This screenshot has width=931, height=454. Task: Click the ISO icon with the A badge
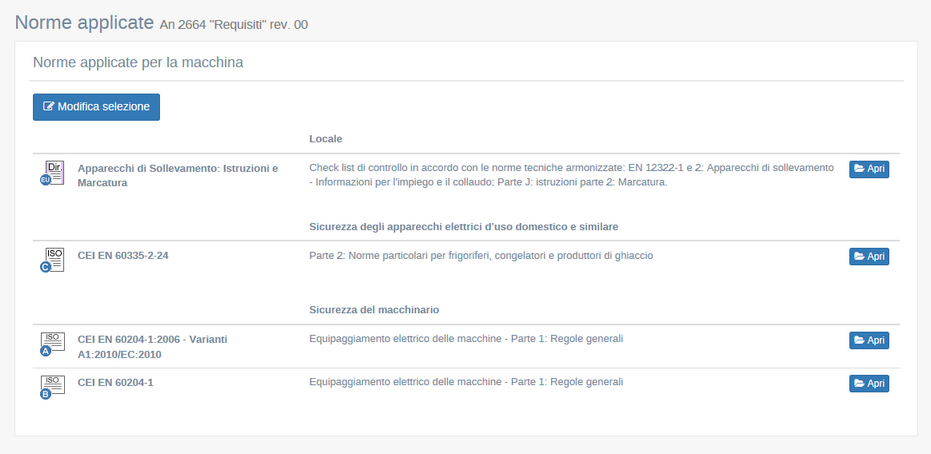[53, 344]
